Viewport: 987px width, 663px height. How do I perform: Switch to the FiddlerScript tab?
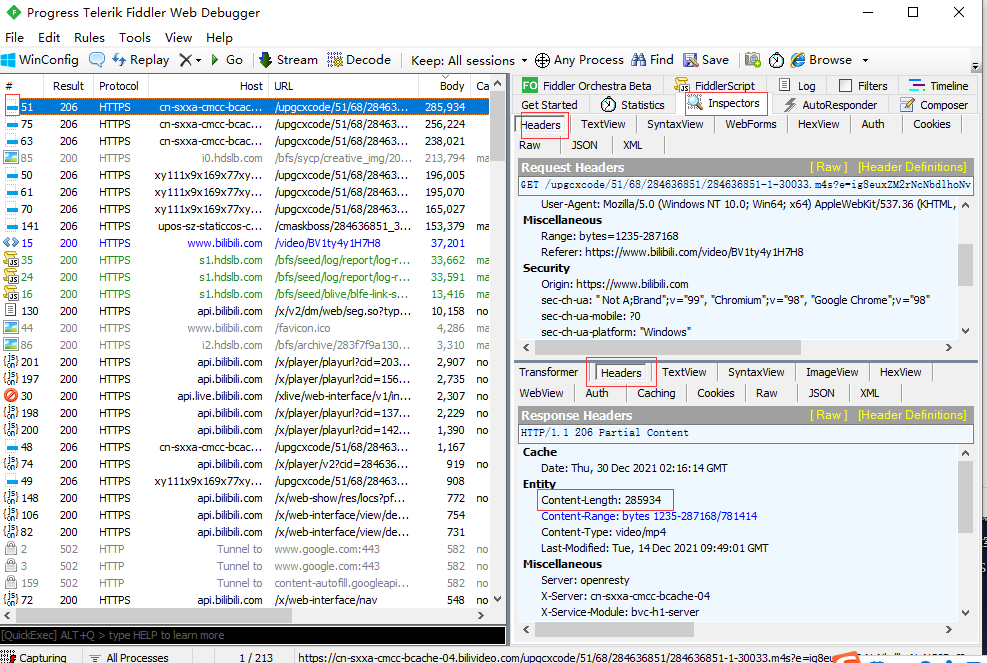click(714, 86)
